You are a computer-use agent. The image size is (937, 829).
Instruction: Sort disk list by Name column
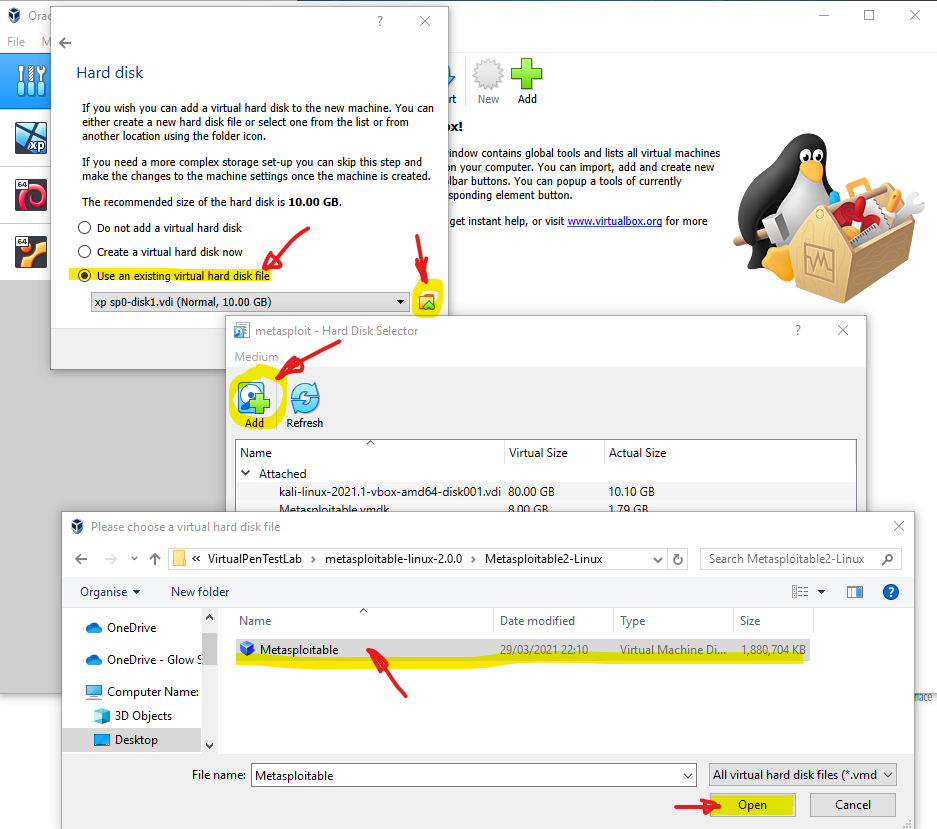(370, 453)
